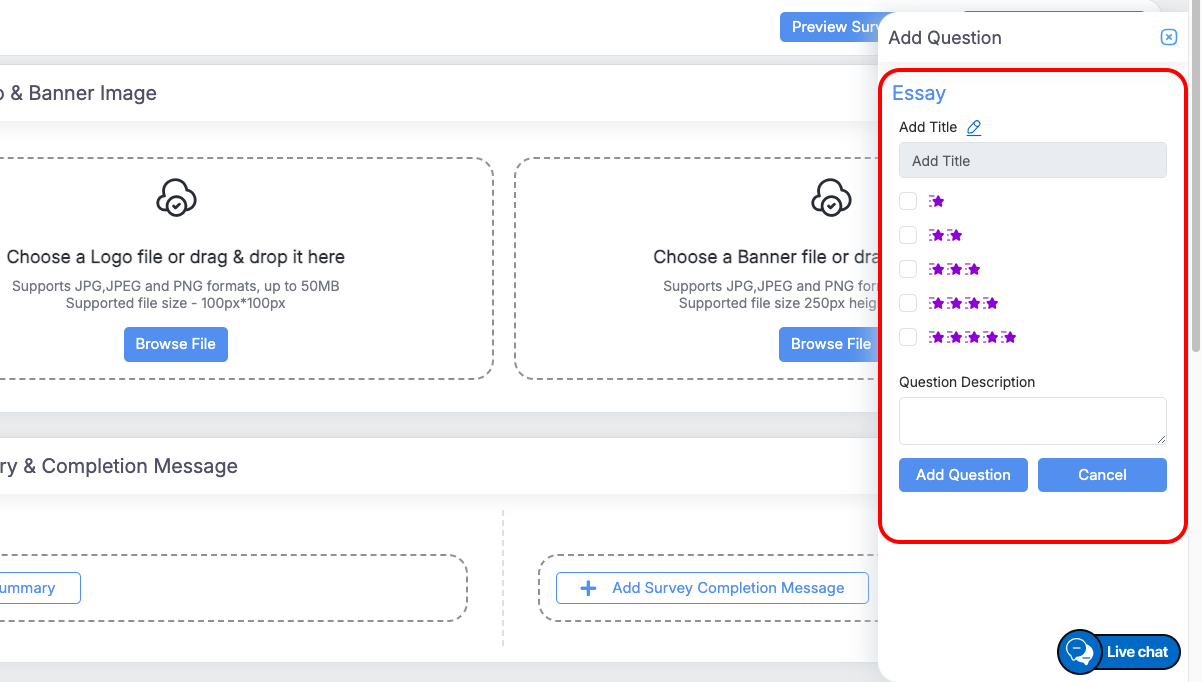Toggle the five-star rating checkbox
The image size is (1202, 682).
pos(908,337)
